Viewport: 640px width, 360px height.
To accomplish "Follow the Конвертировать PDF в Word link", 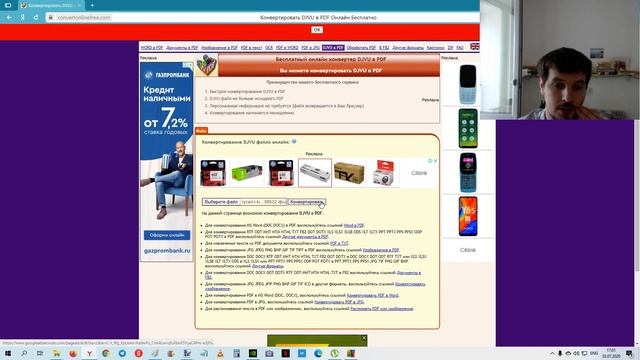I will pyautogui.click(x=373, y=295).
